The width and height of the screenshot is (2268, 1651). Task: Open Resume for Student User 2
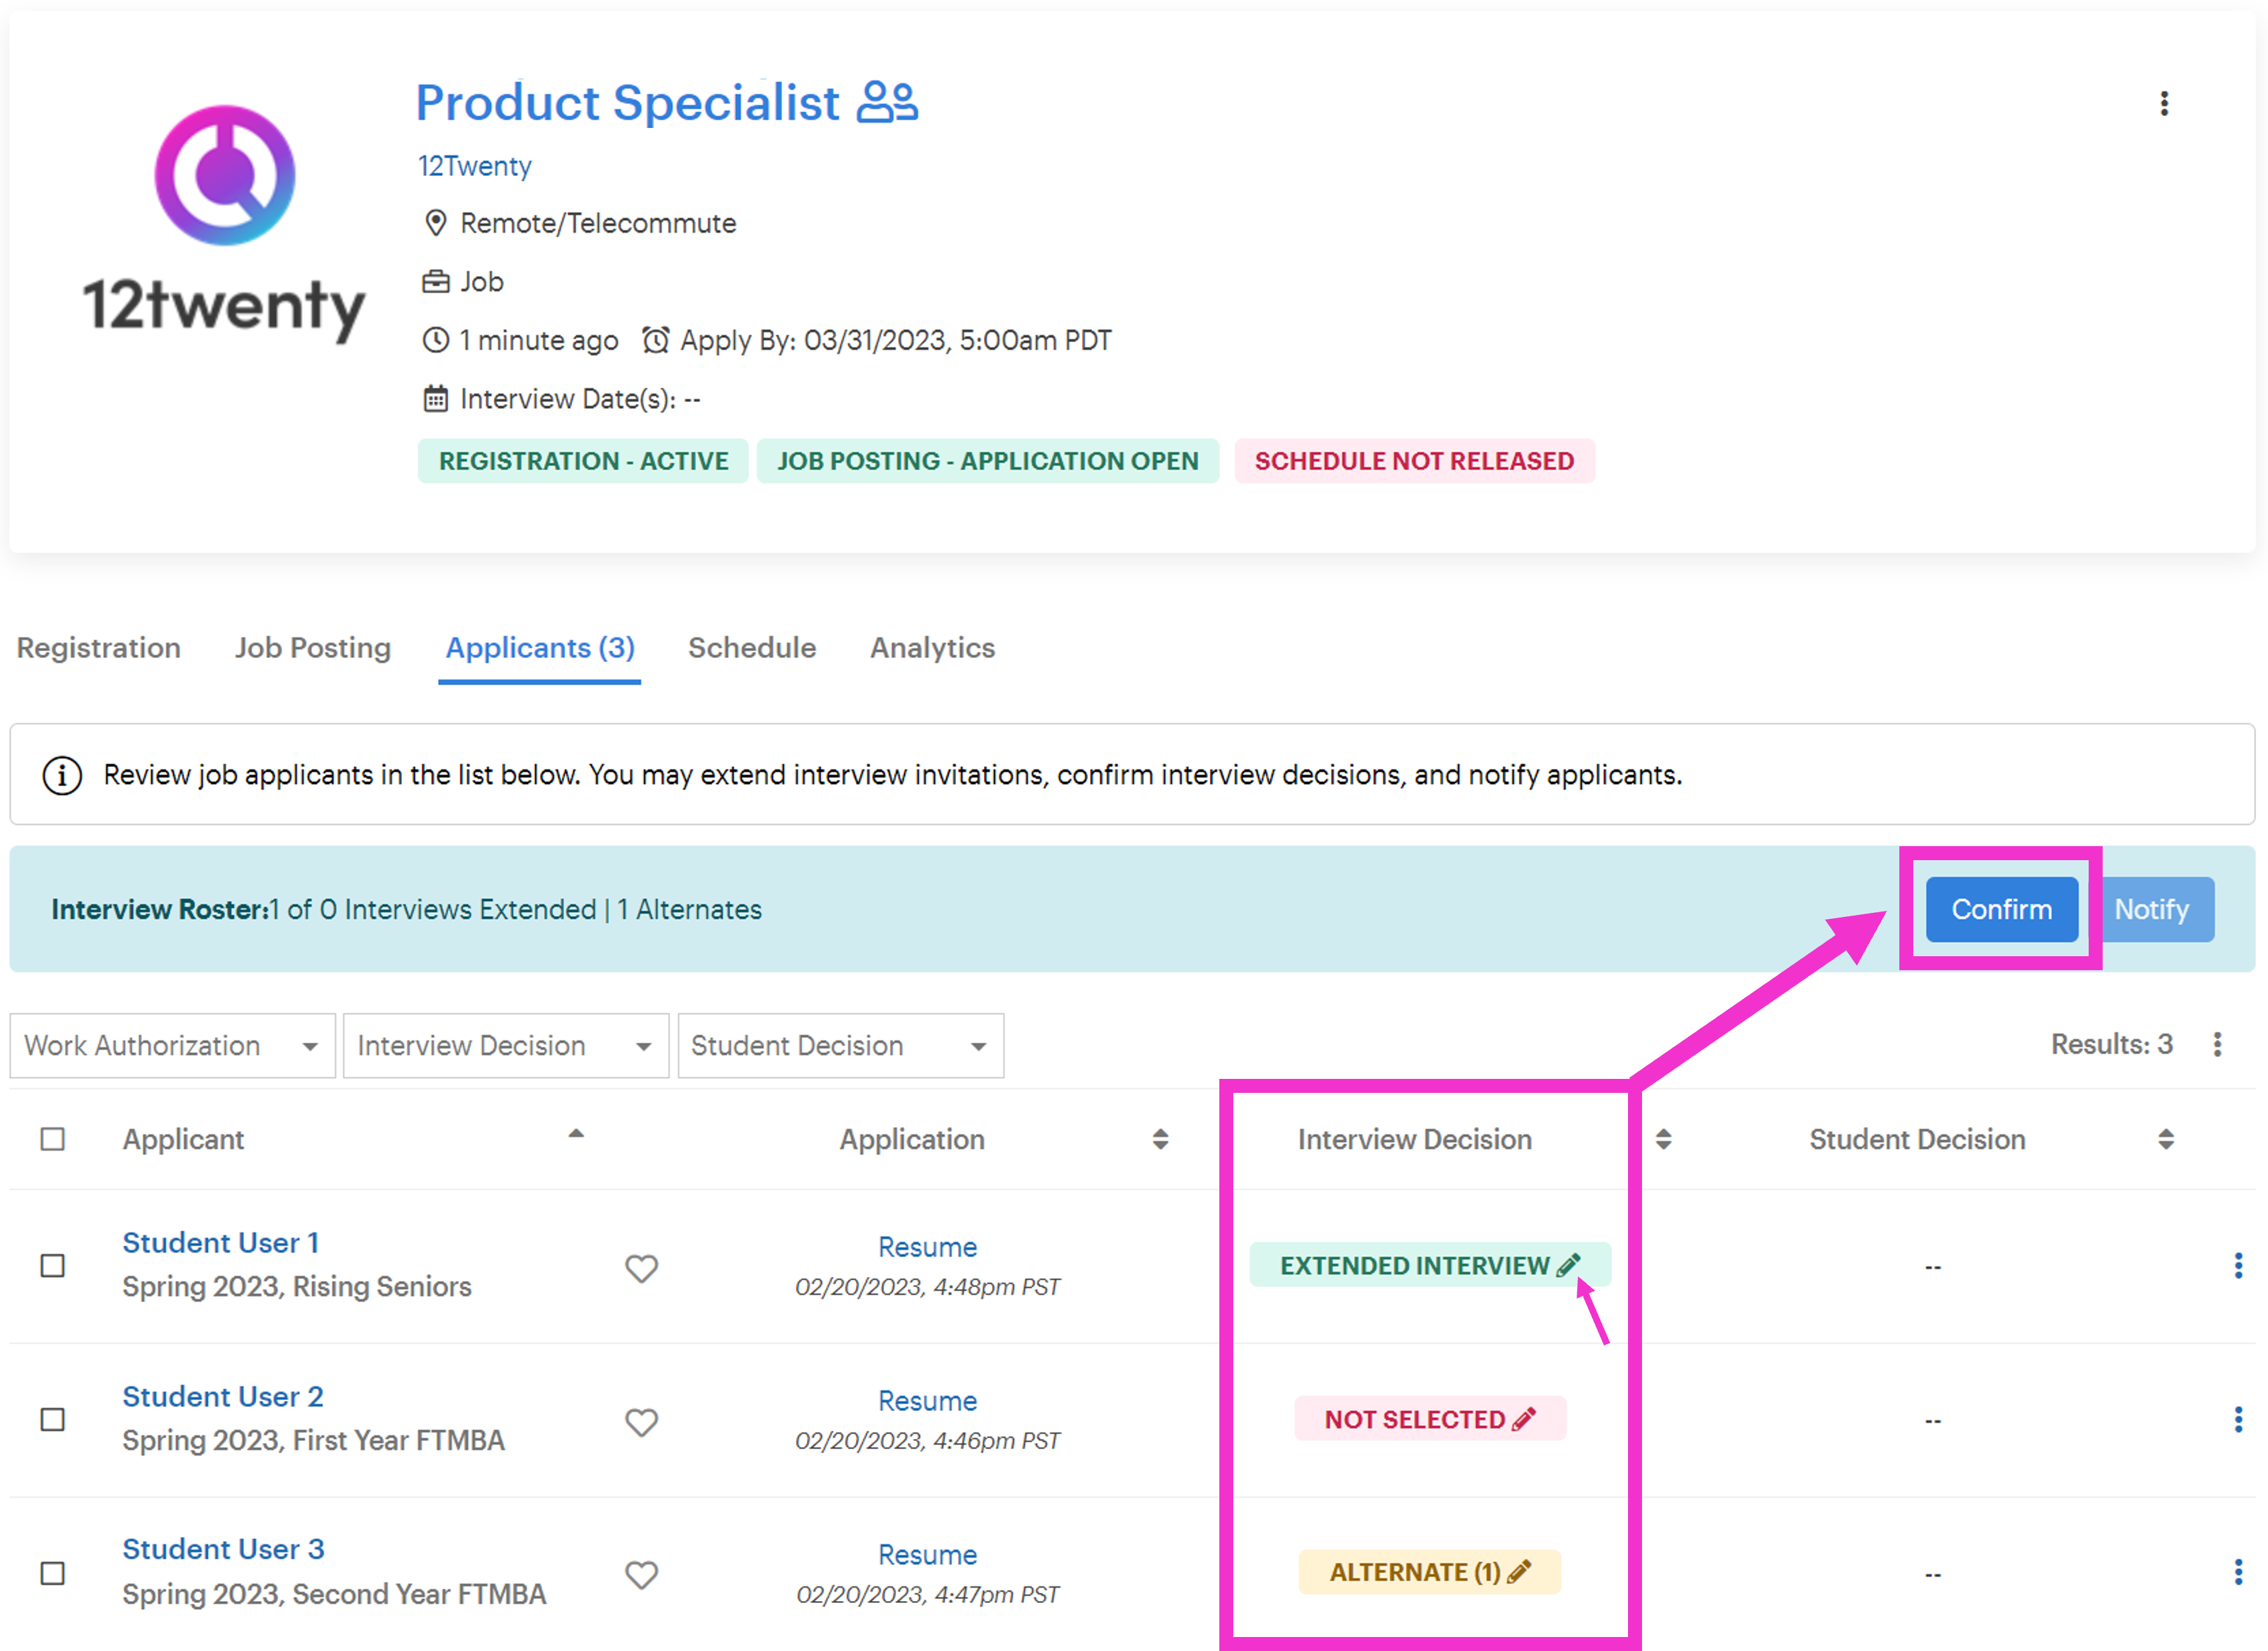pyautogui.click(x=927, y=1401)
